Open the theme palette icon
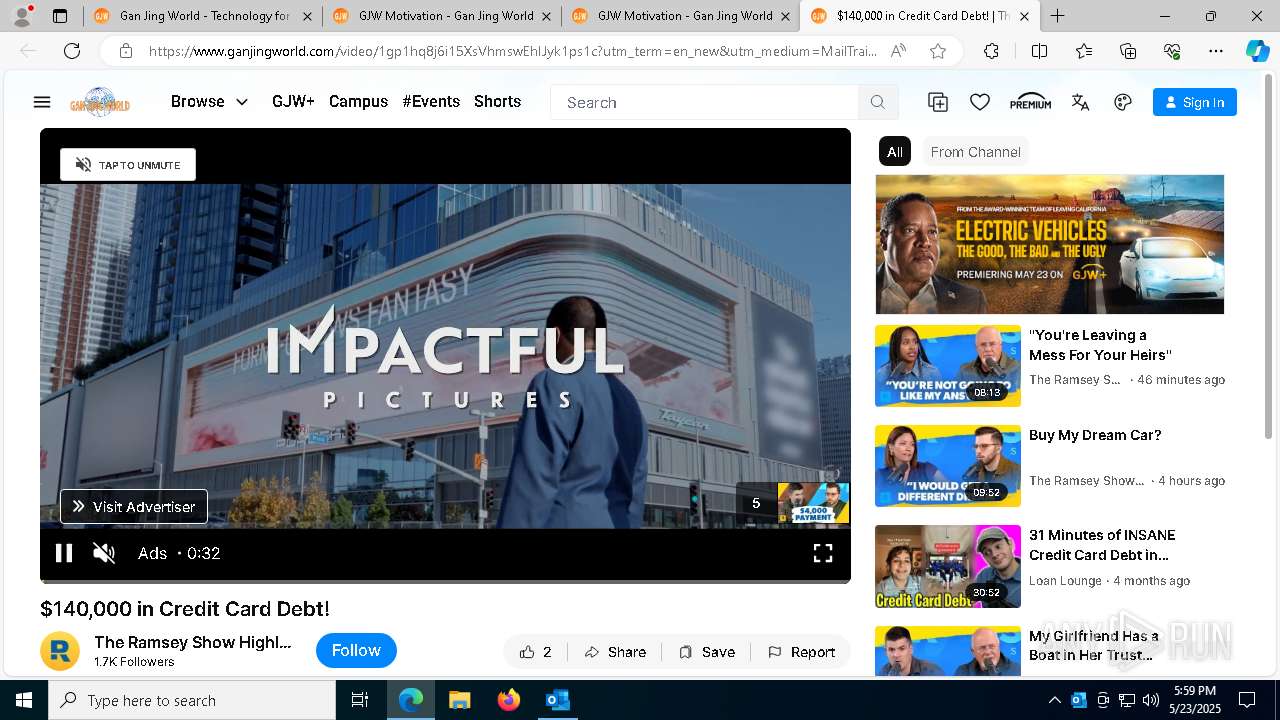The height and width of the screenshot is (720, 1280). (x=1123, y=102)
